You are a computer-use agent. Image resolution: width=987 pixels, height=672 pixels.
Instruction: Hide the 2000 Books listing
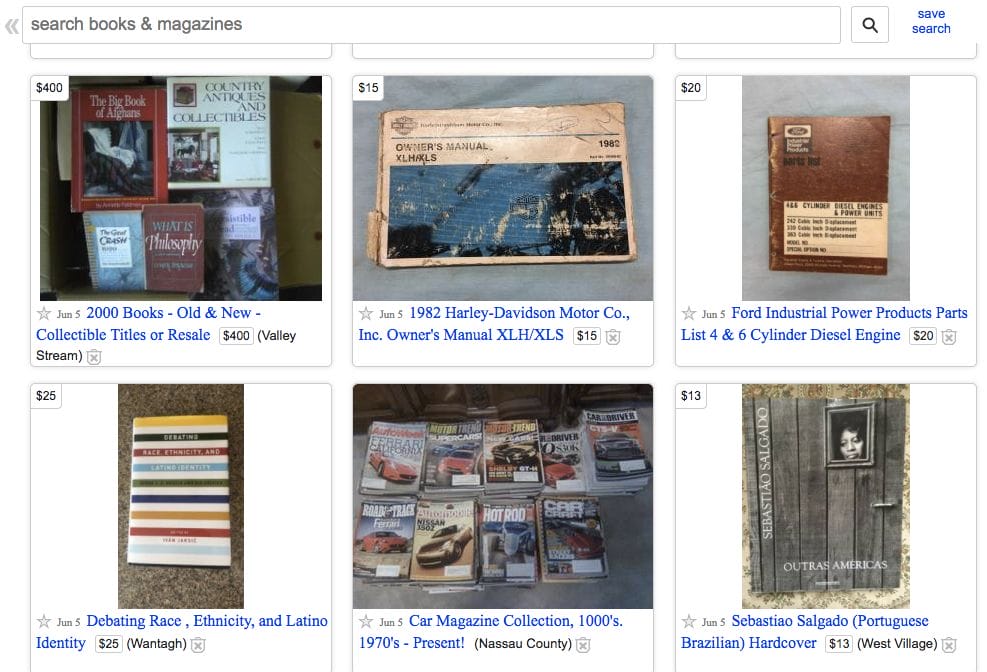tap(94, 357)
